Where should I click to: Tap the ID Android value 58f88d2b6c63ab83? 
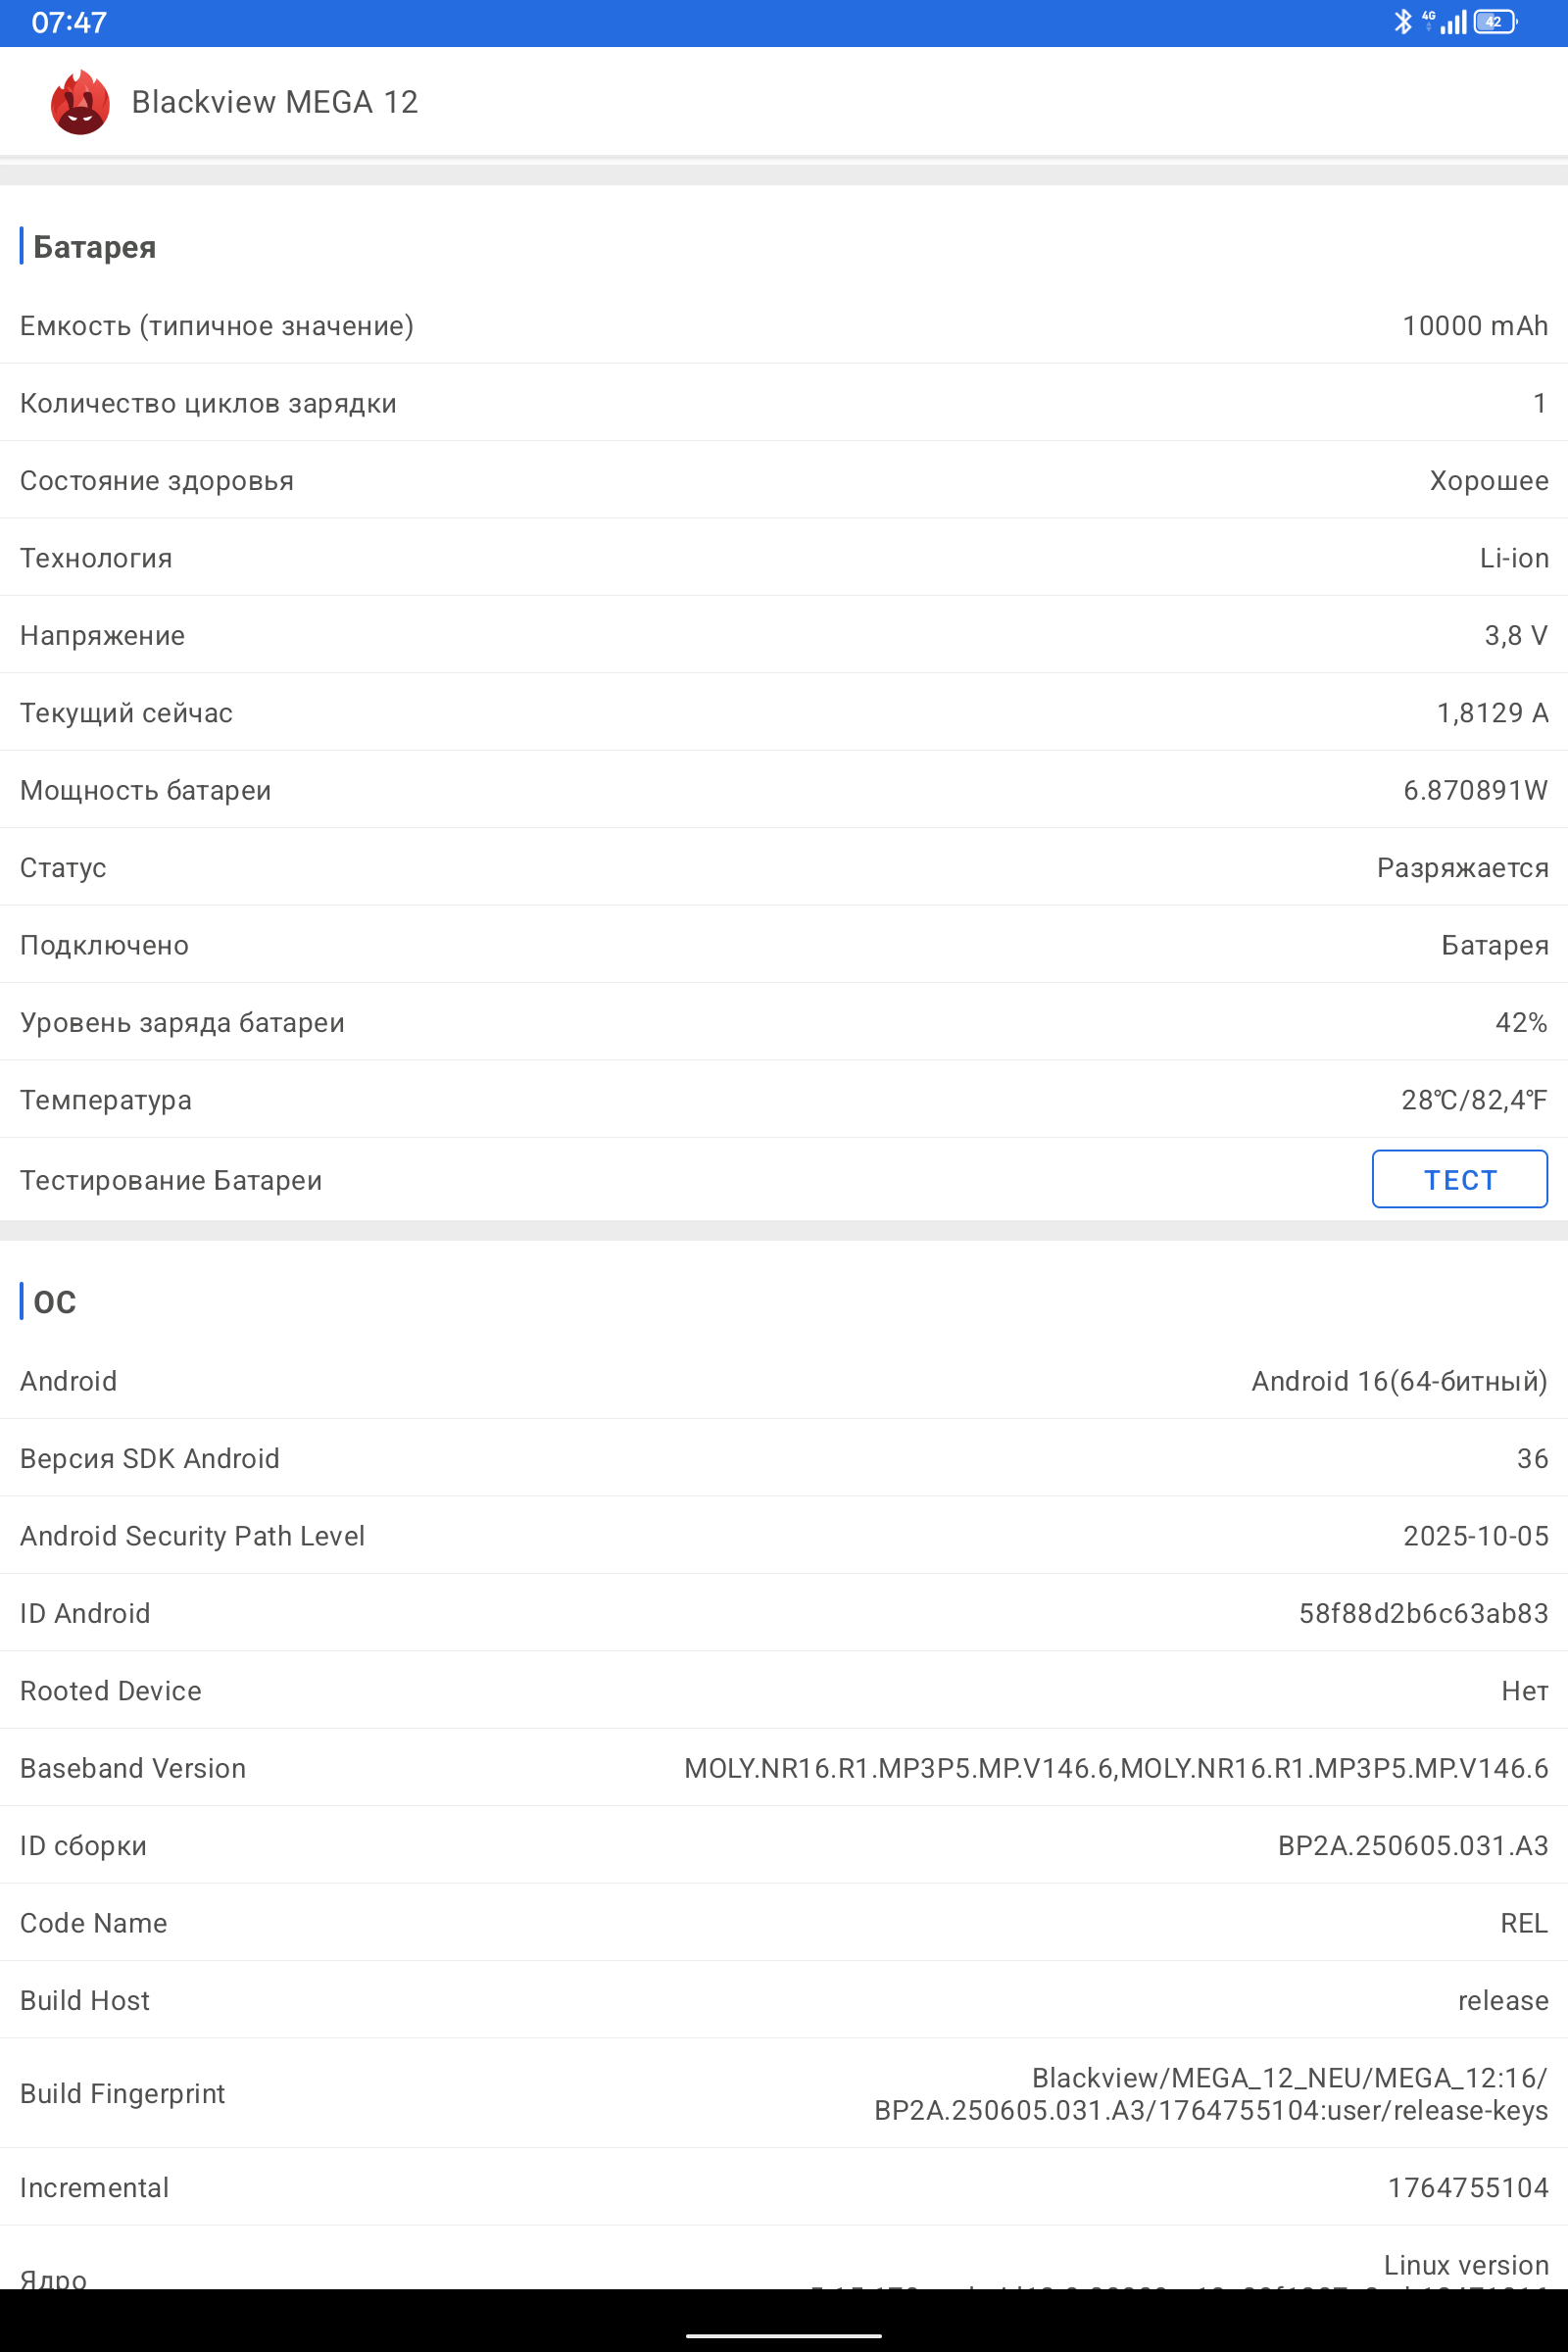(1423, 1613)
